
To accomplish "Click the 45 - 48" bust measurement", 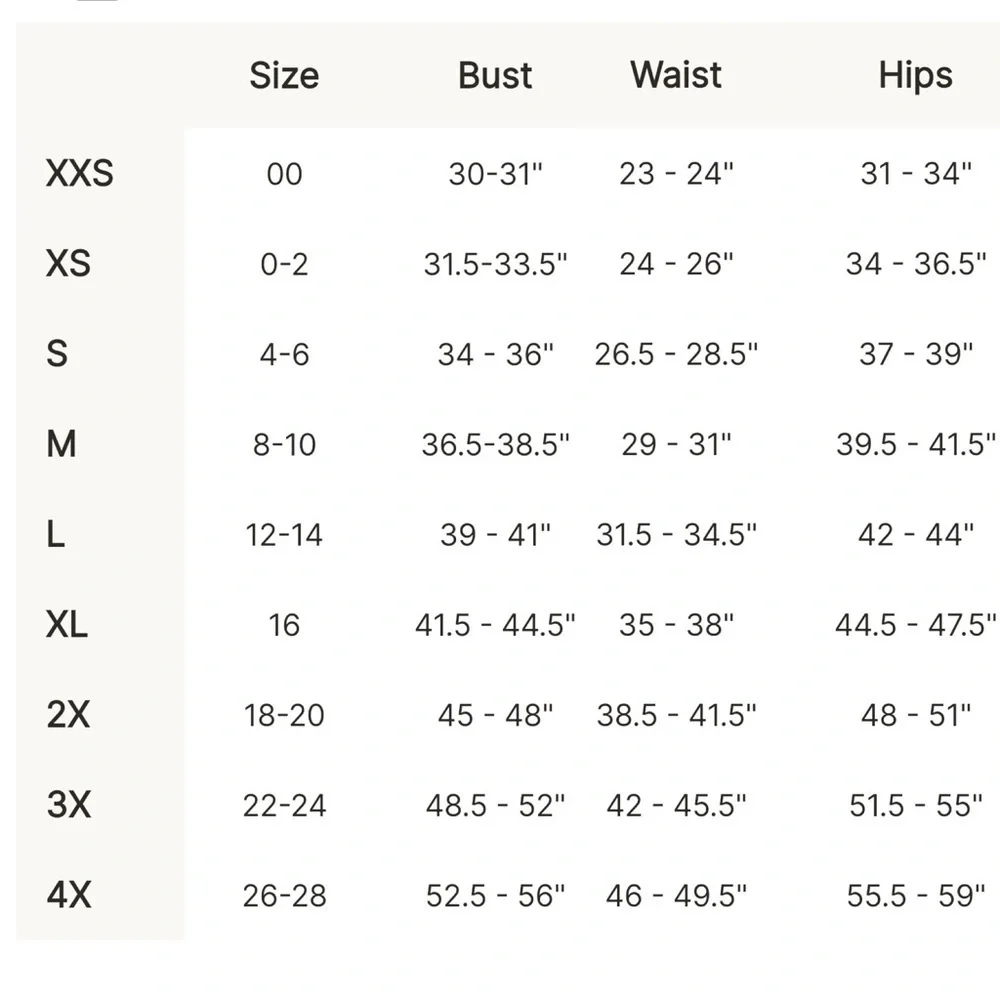I will (495, 715).
